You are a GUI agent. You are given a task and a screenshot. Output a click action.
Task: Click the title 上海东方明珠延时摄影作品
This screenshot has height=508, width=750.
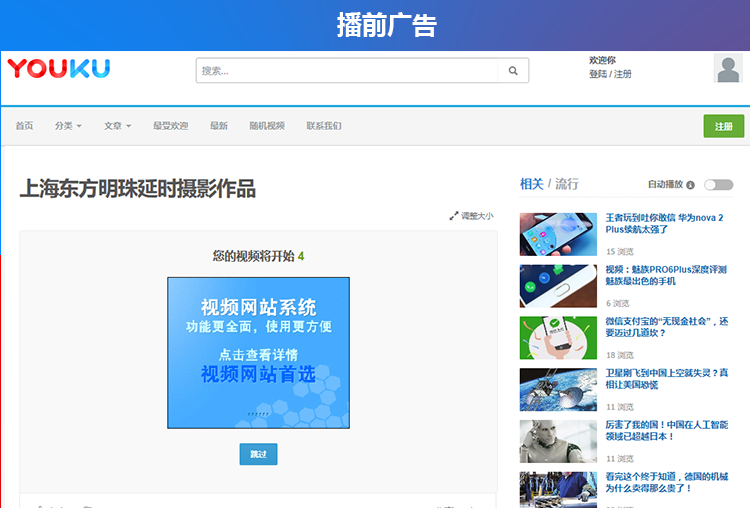point(138,188)
